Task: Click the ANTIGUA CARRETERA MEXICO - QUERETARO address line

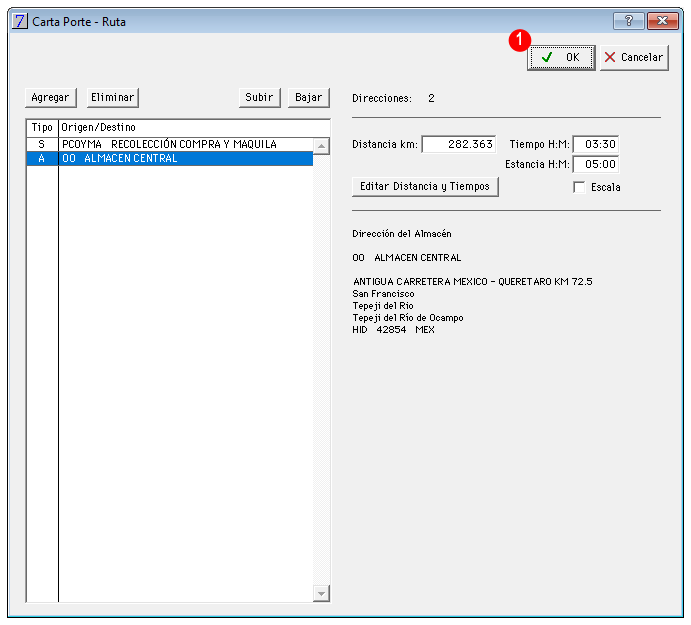Action: 472,282
